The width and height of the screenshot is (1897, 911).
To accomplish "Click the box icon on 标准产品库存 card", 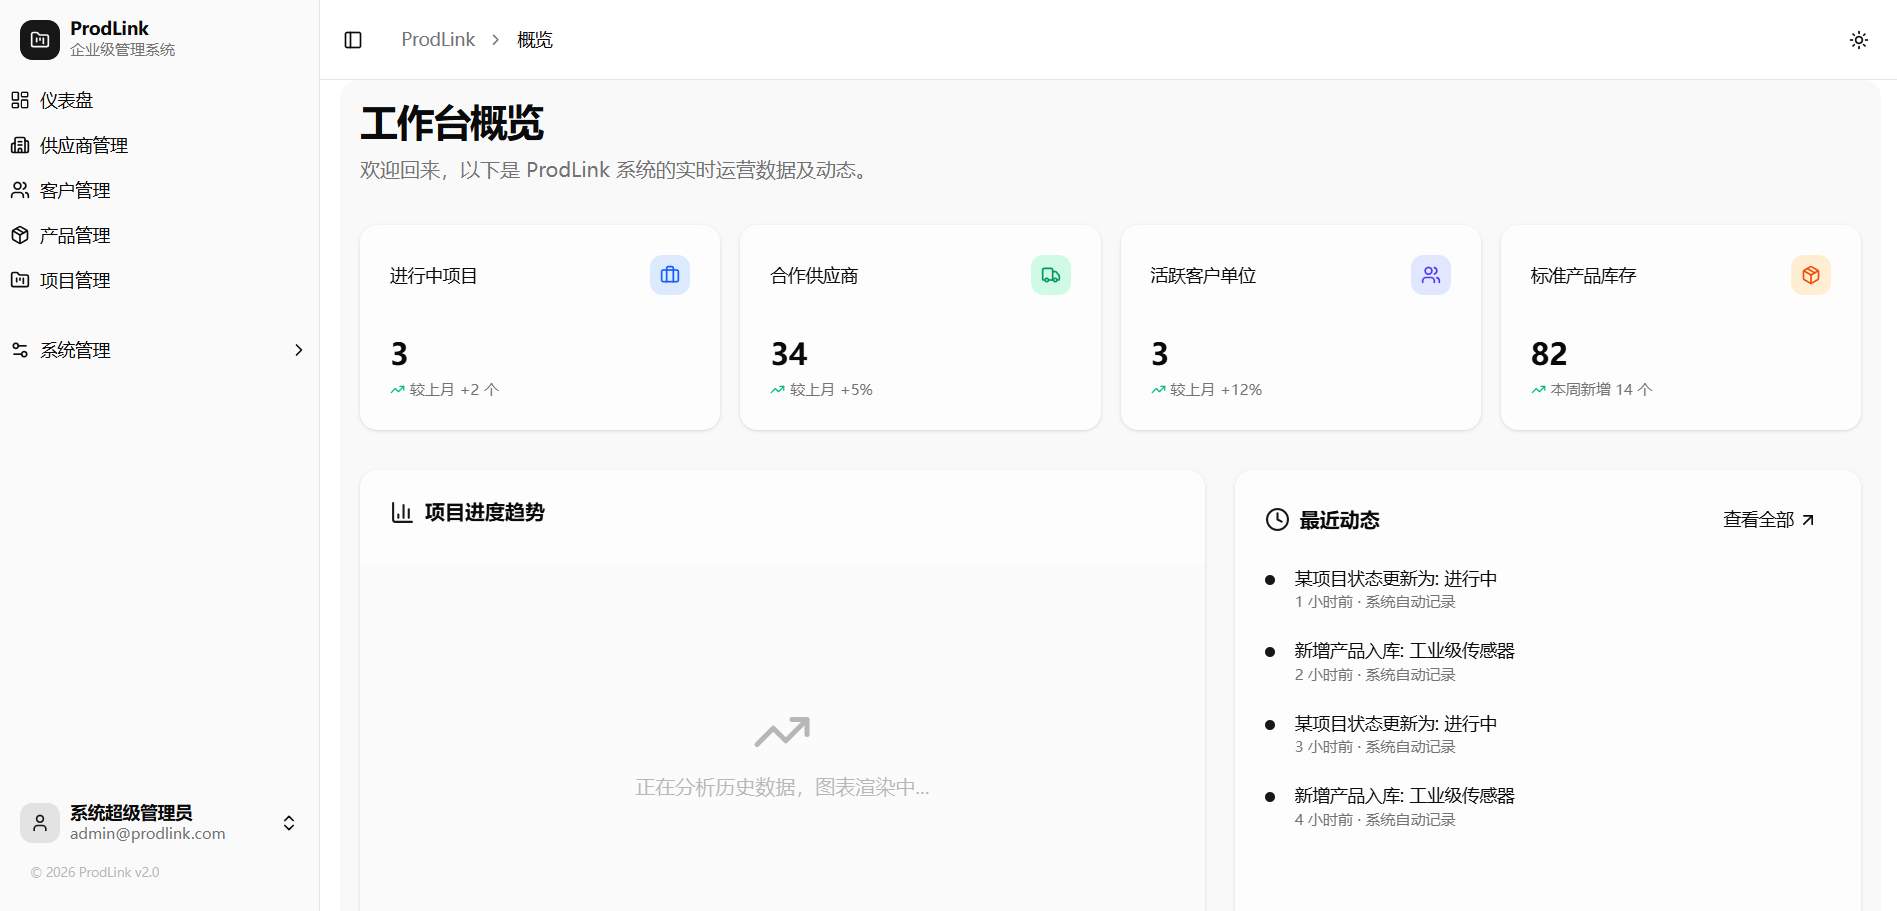I will pos(1811,275).
